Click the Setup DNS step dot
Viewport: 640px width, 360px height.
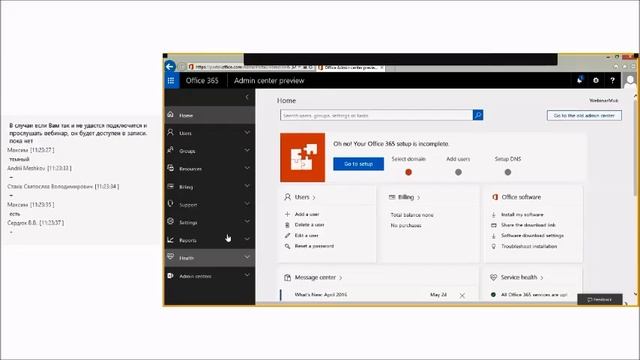[508, 172]
